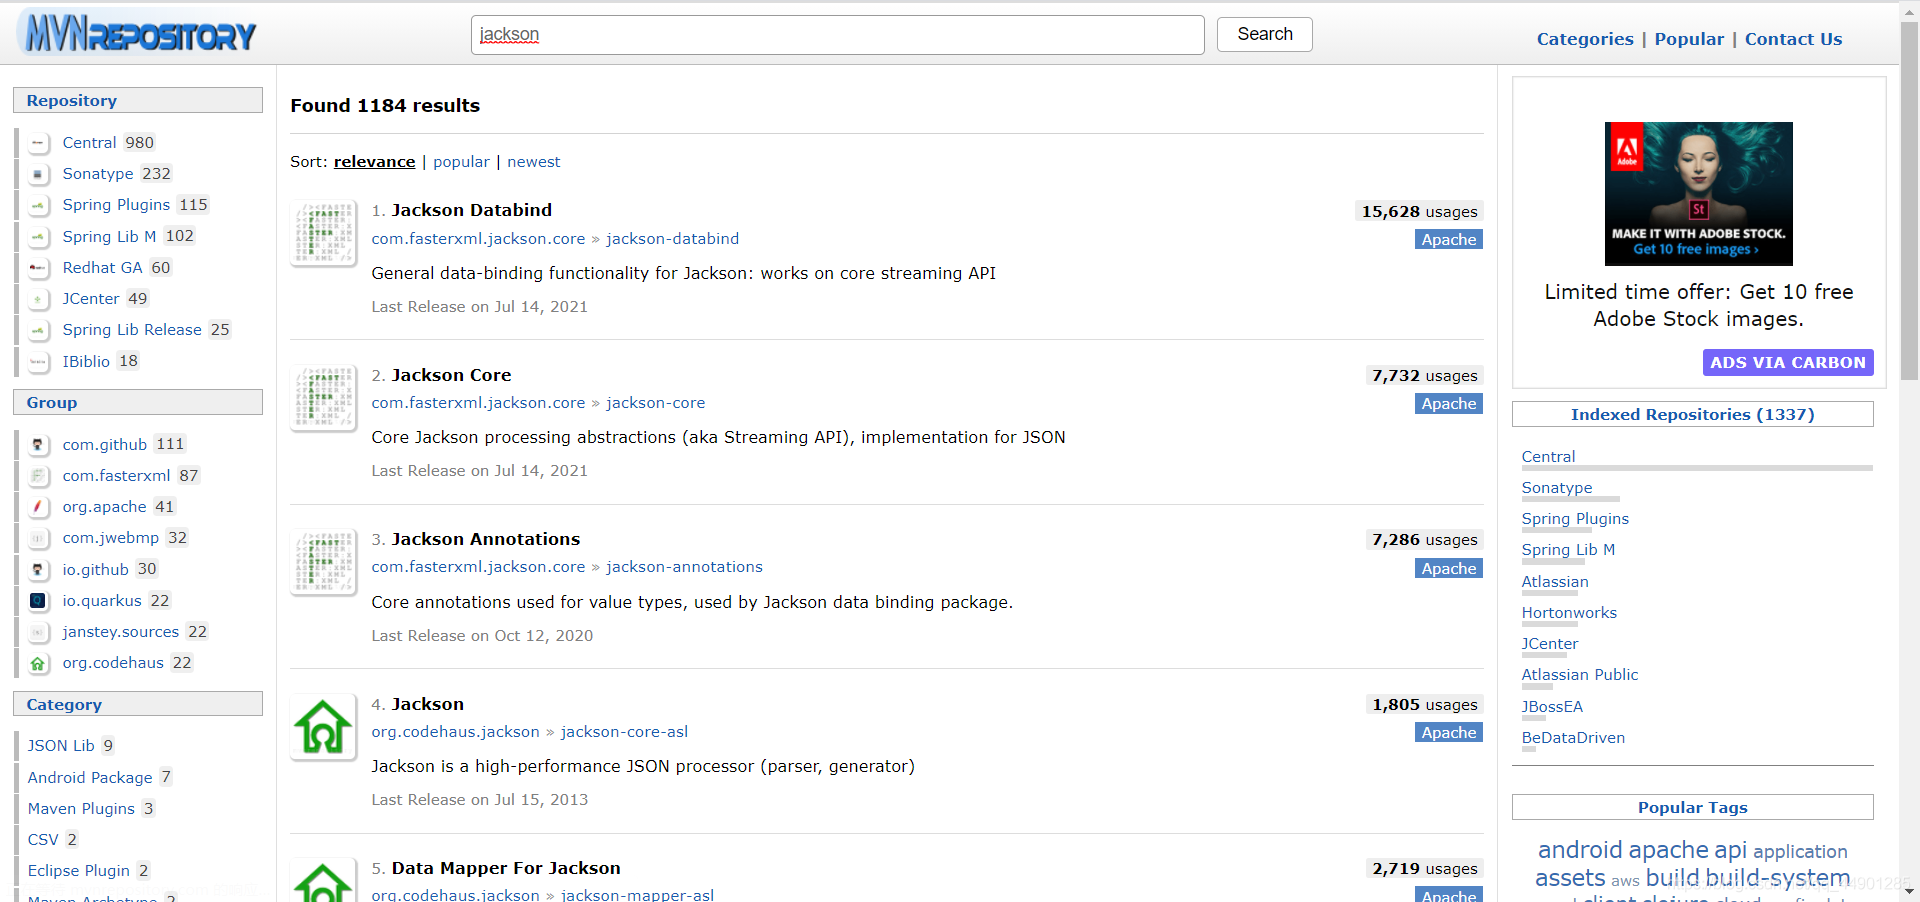Sort results by newest
Screen dimensions: 1920x902
(533, 162)
